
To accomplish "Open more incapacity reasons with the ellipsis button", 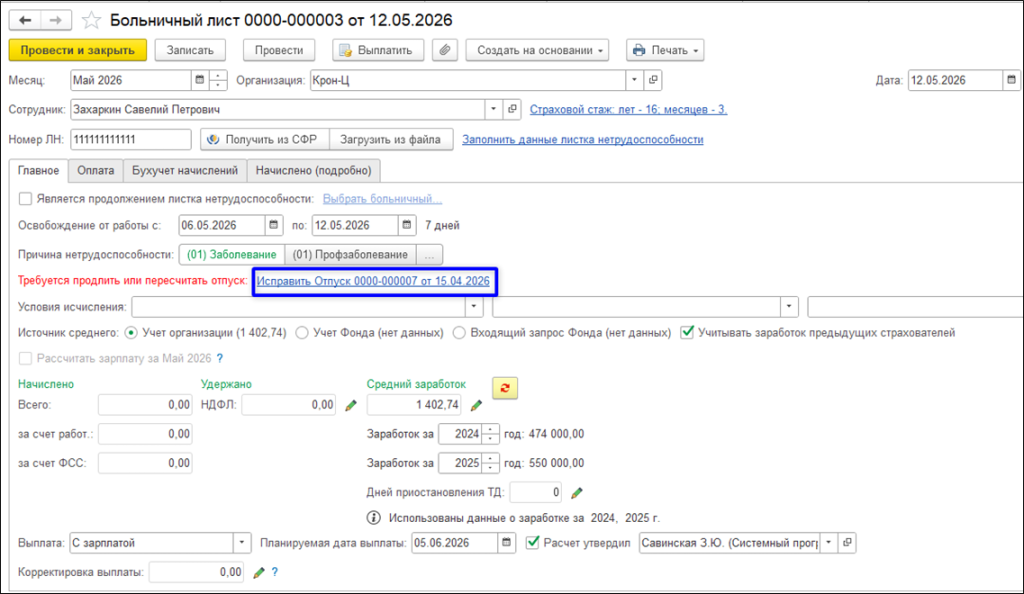I will pyautogui.click(x=429, y=255).
